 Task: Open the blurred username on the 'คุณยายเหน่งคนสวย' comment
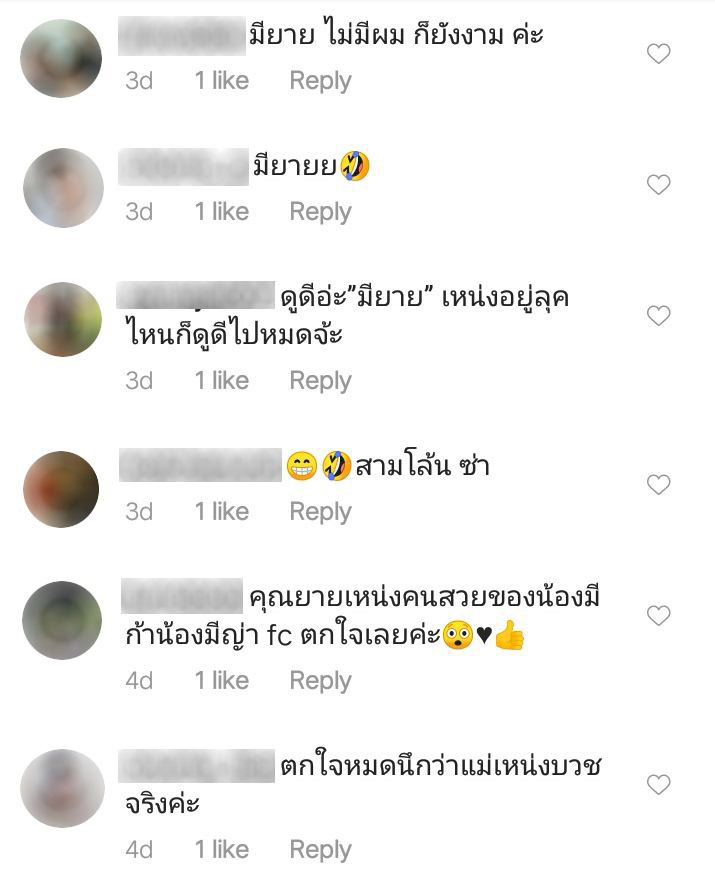182,596
